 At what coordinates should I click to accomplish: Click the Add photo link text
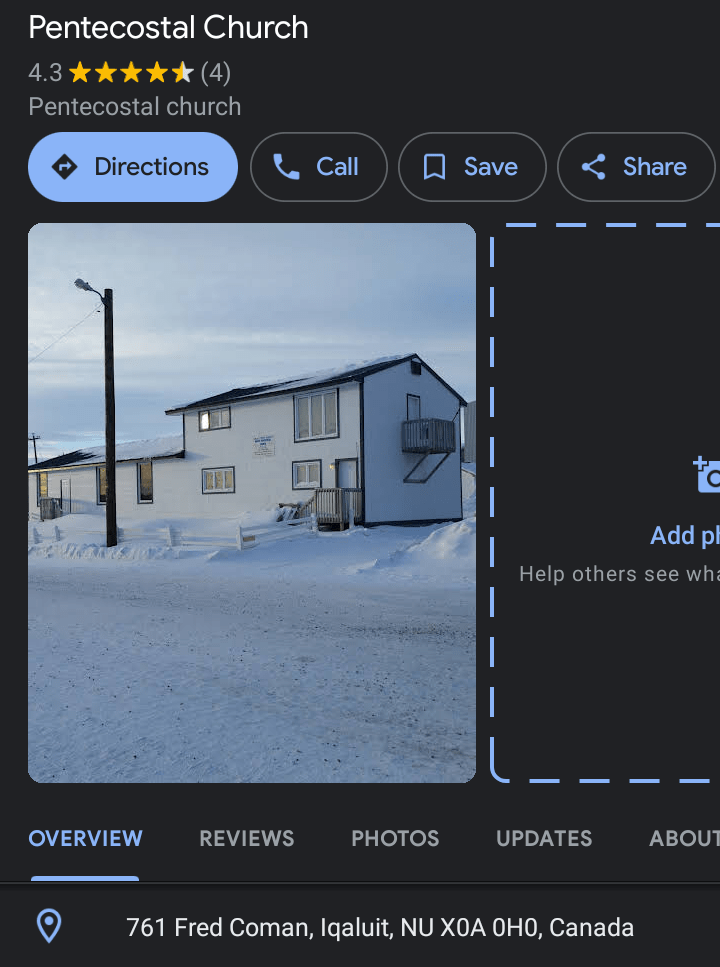[685, 535]
